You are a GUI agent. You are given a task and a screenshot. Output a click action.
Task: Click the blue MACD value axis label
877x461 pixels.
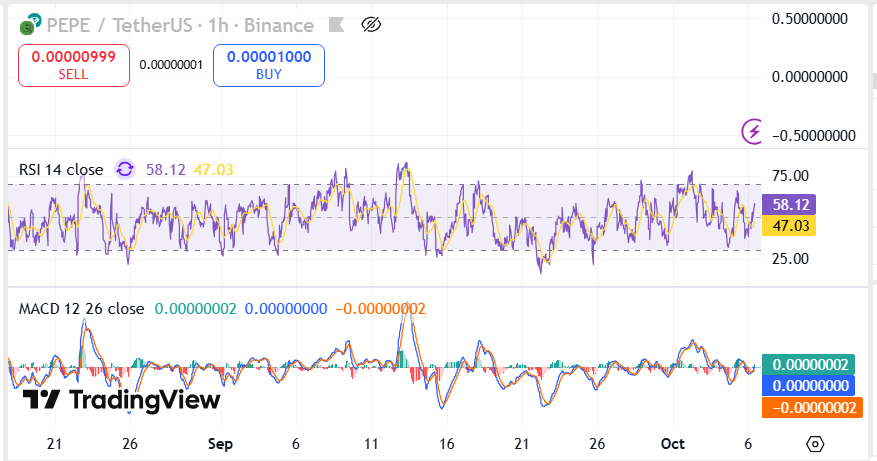[x=805, y=386]
